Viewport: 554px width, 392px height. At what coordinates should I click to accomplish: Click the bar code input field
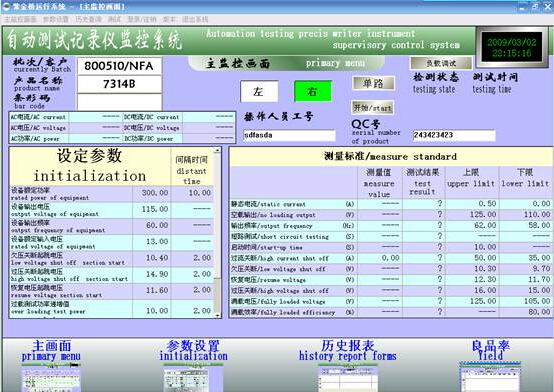pyautogui.click(x=119, y=103)
